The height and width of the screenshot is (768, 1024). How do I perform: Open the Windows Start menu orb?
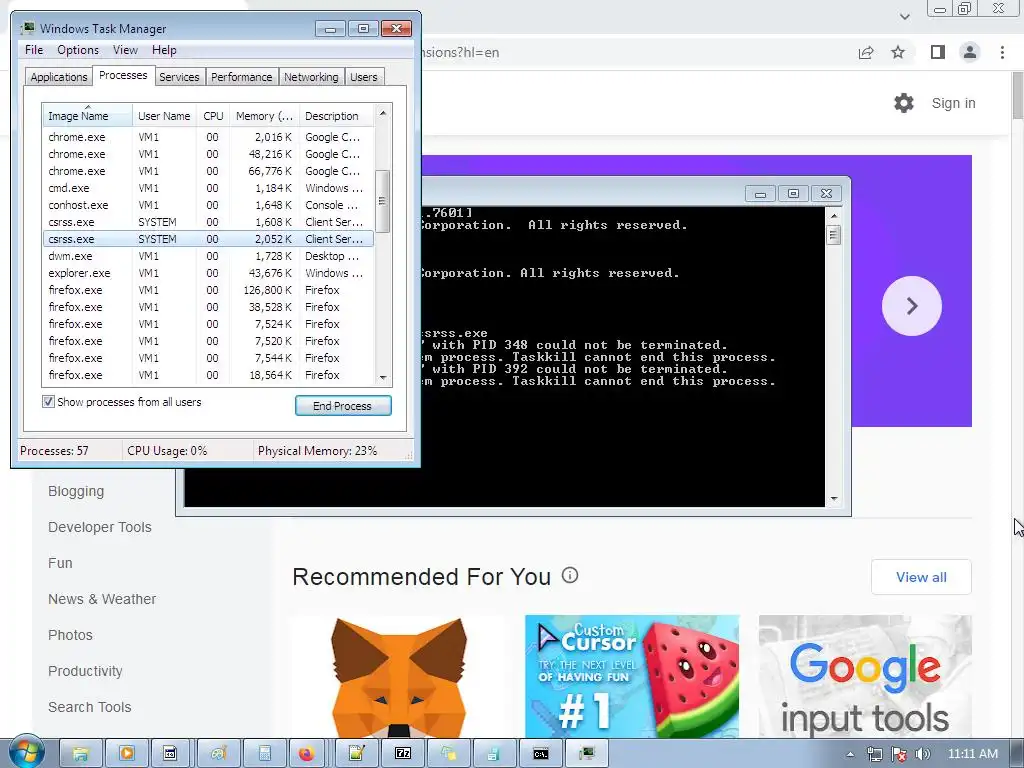[25, 752]
